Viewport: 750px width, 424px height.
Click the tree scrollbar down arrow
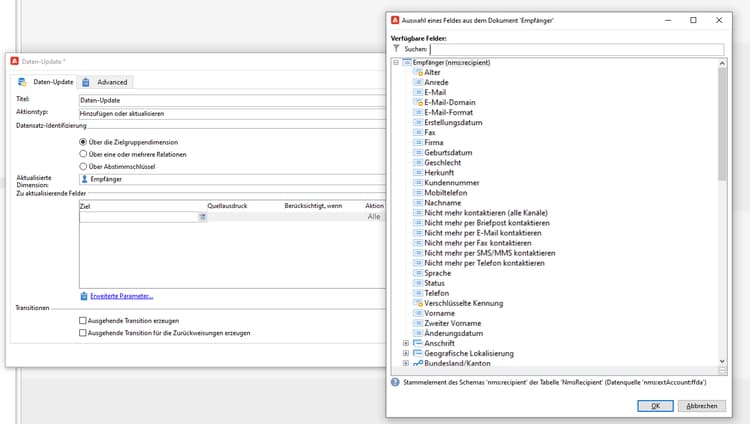tap(722, 361)
